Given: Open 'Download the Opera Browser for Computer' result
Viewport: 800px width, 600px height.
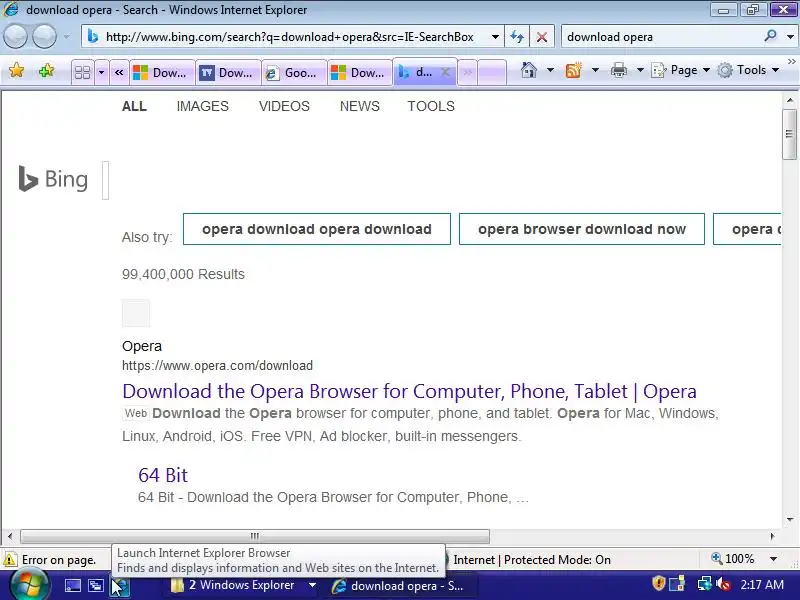Looking at the screenshot, I should (x=409, y=391).
